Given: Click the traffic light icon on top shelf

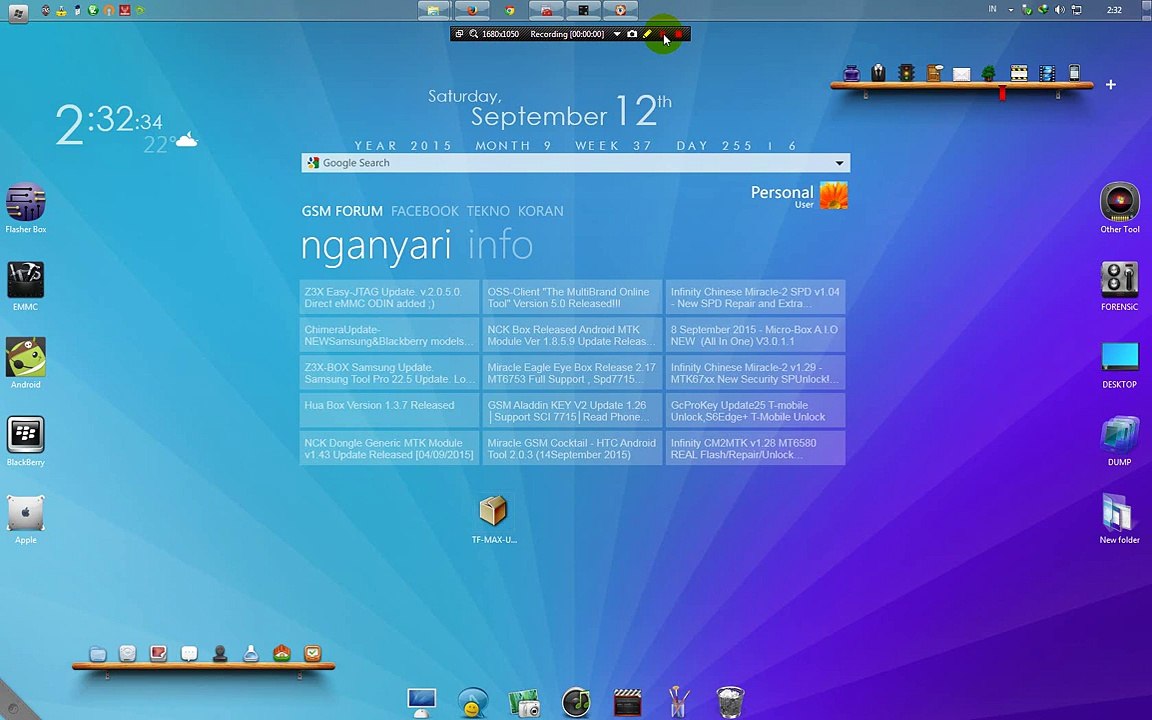Looking at the screenshot, I should (907, 73).
